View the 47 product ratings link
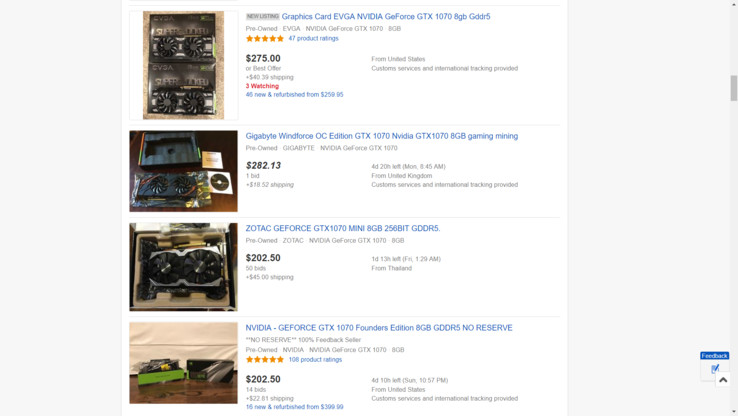This screenshot has width=738, height=416. pos(313,39)
